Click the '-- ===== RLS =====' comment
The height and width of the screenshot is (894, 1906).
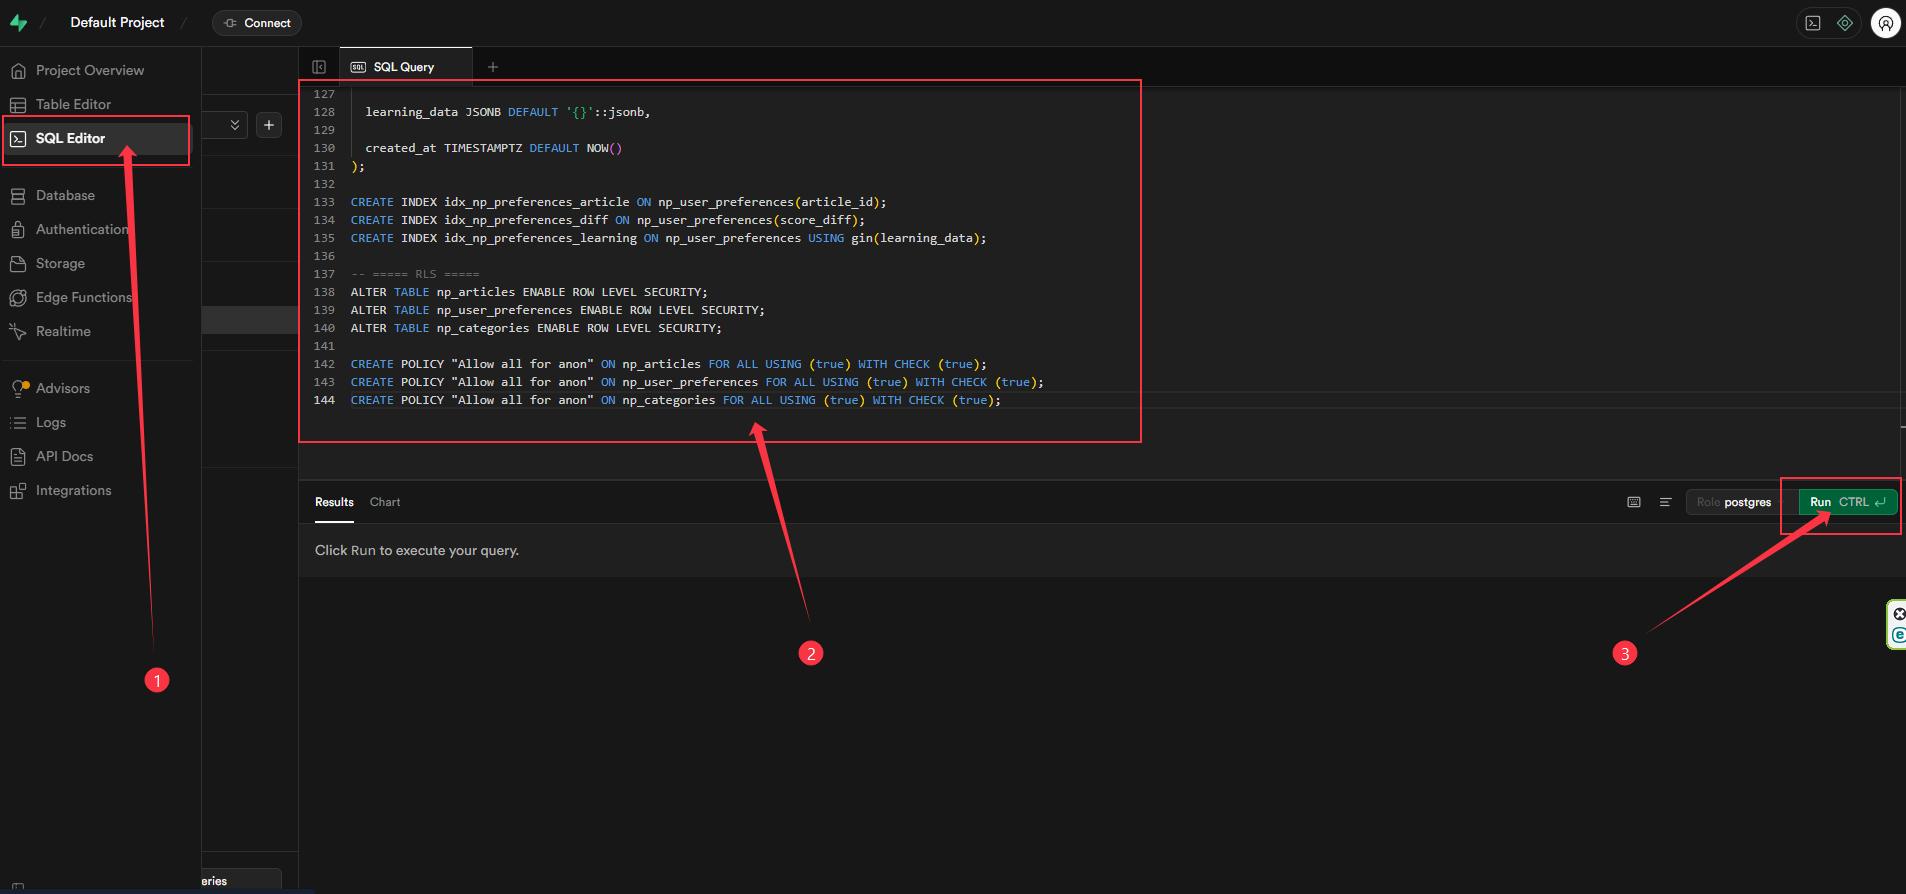coord(415,274)
